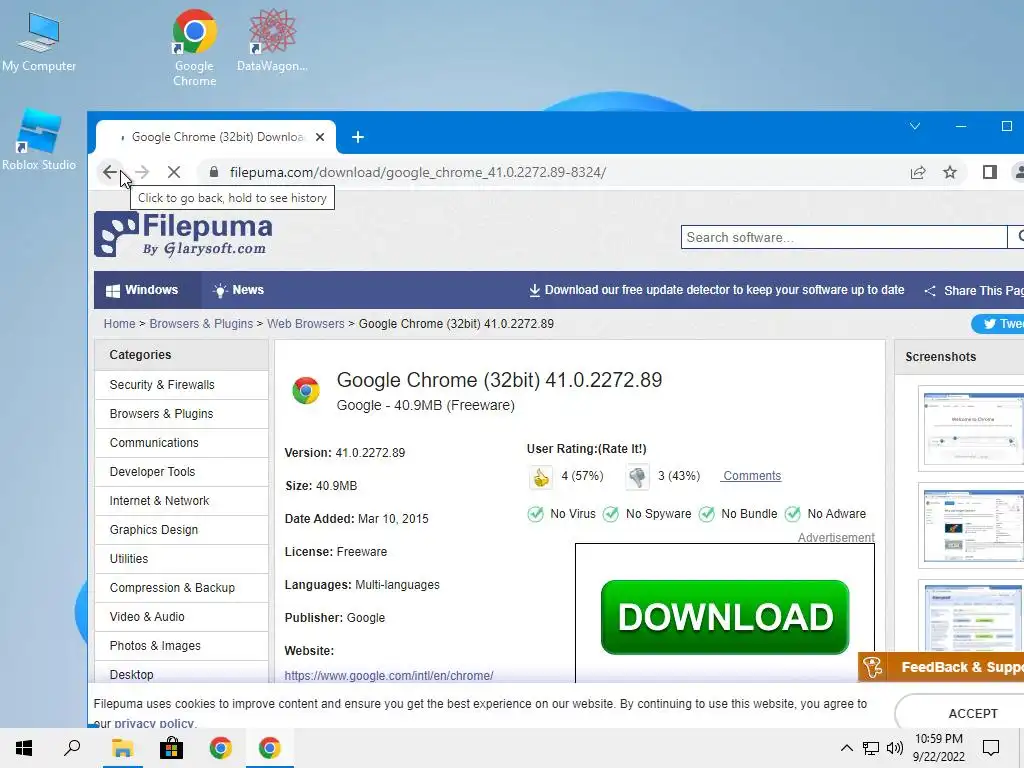
Task: Open File Explorer from taskbar
Action: pos(122,748)
